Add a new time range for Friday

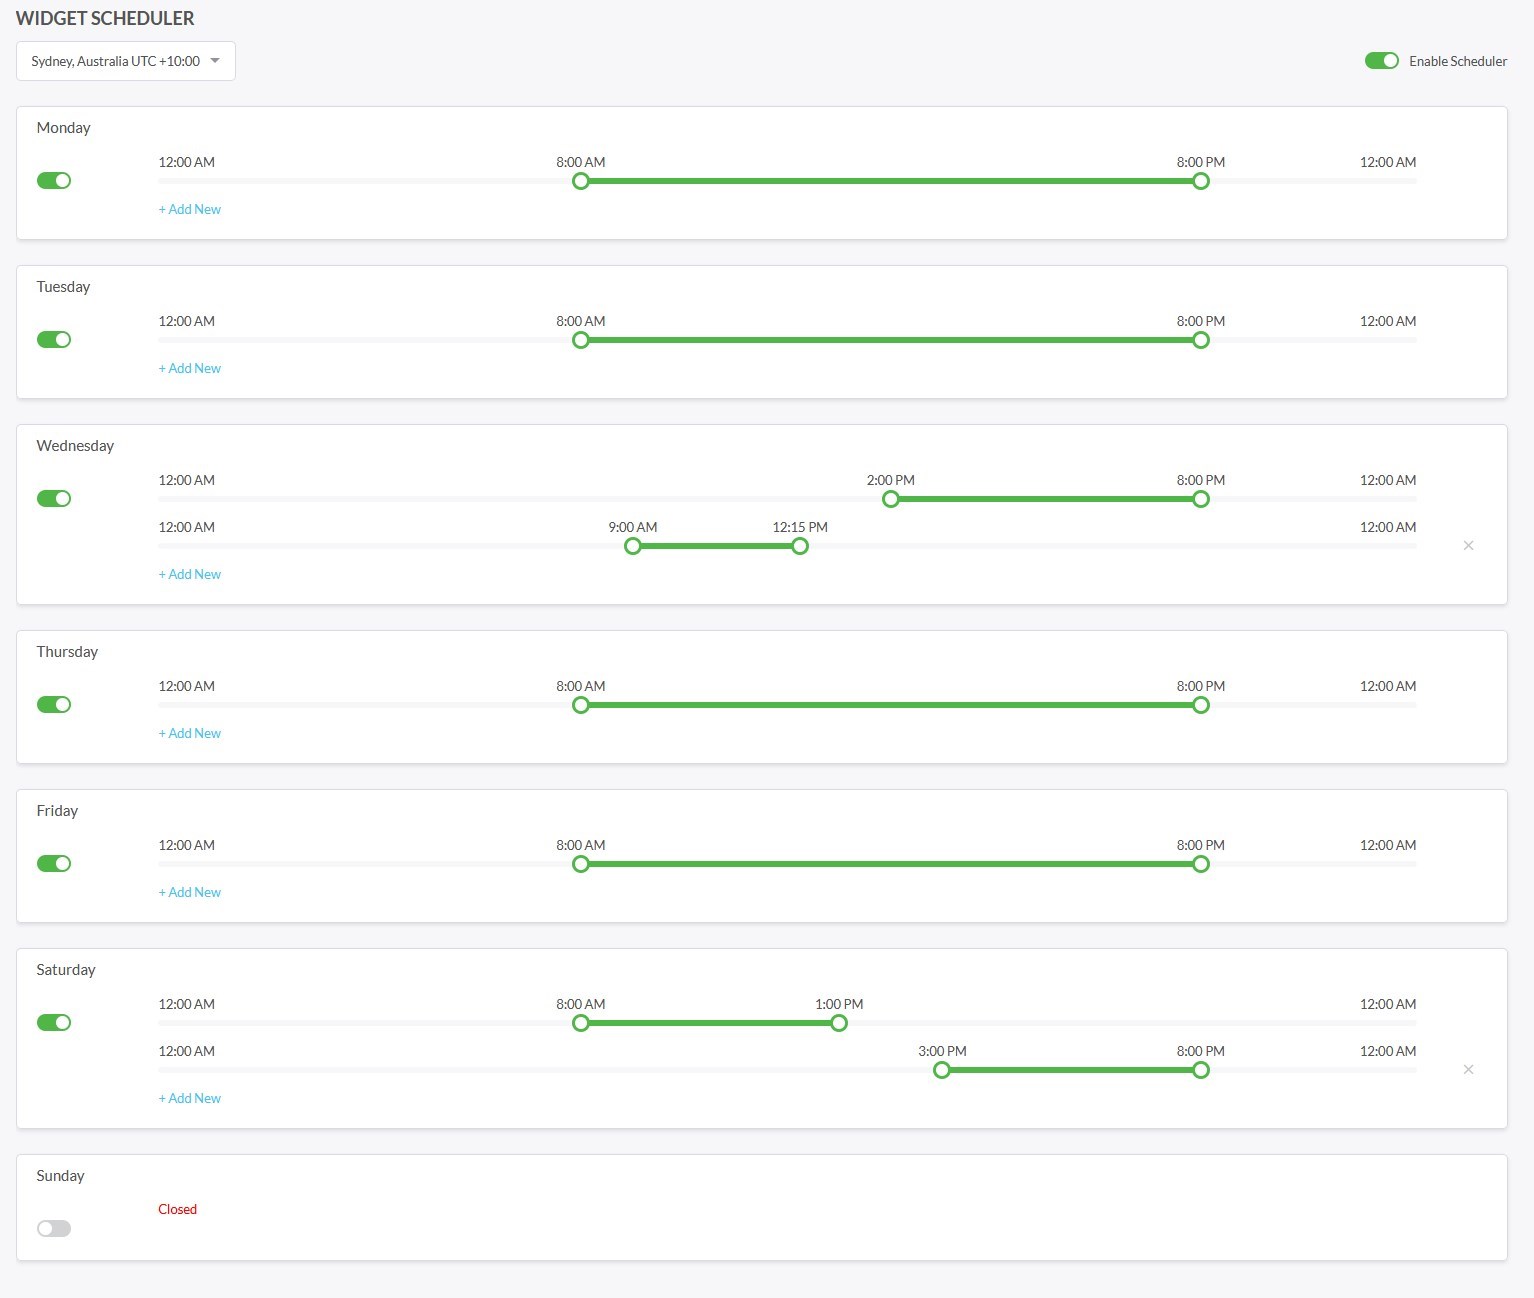190,893
